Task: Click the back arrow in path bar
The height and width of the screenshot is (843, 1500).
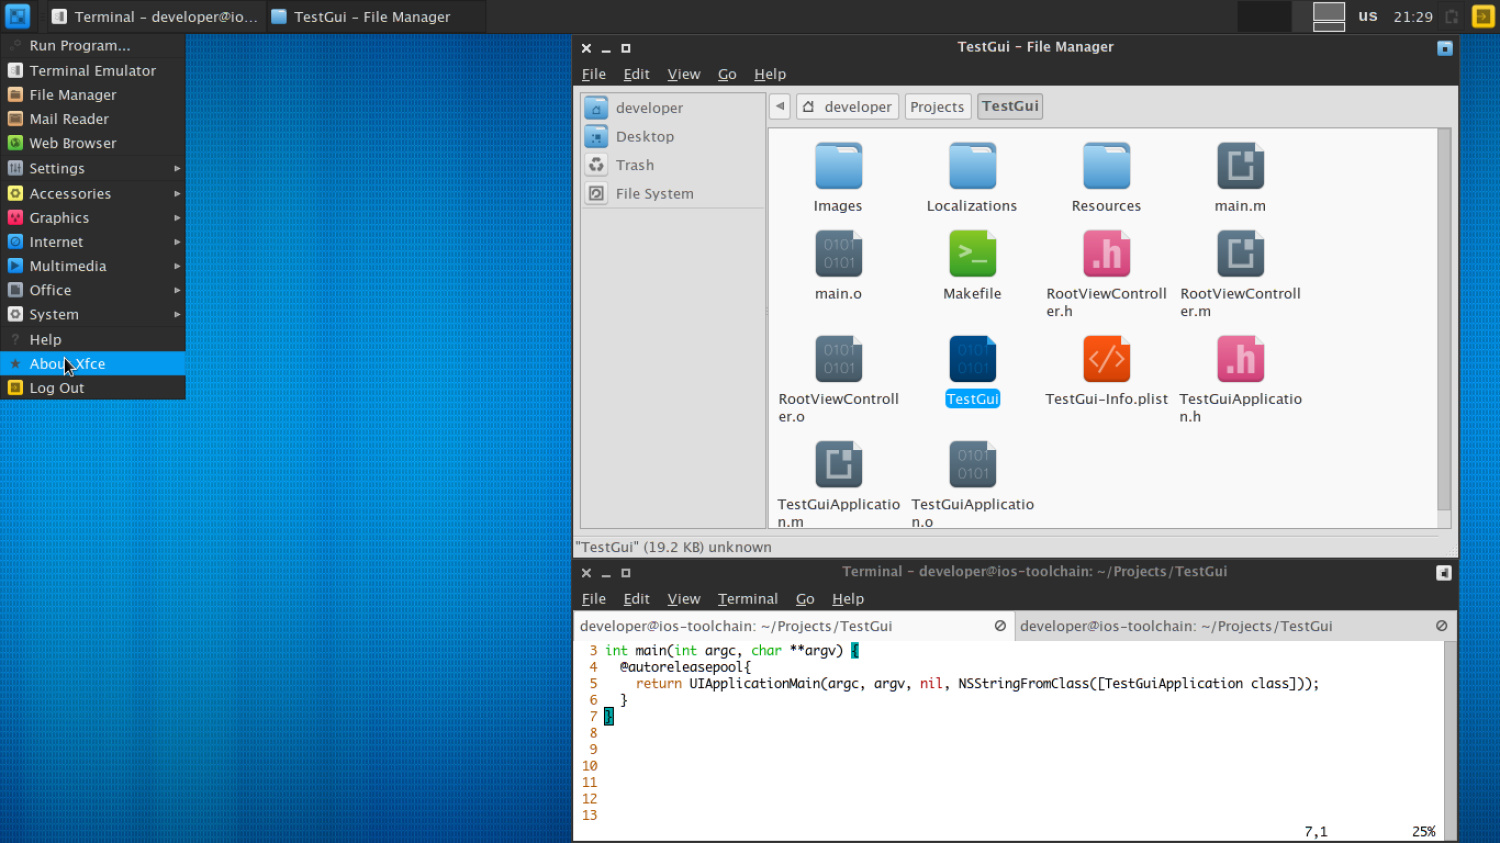Action: point(780,106)
